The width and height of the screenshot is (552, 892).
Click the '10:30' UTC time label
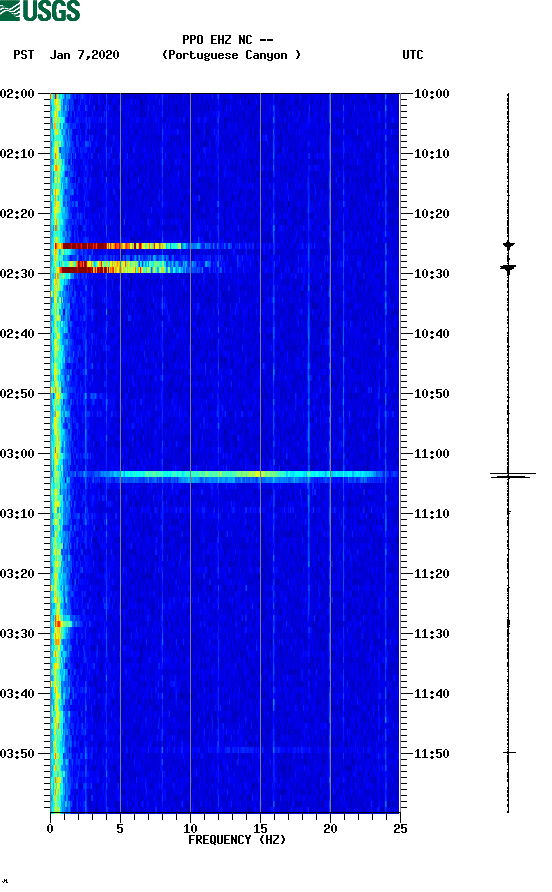[432, 274]
